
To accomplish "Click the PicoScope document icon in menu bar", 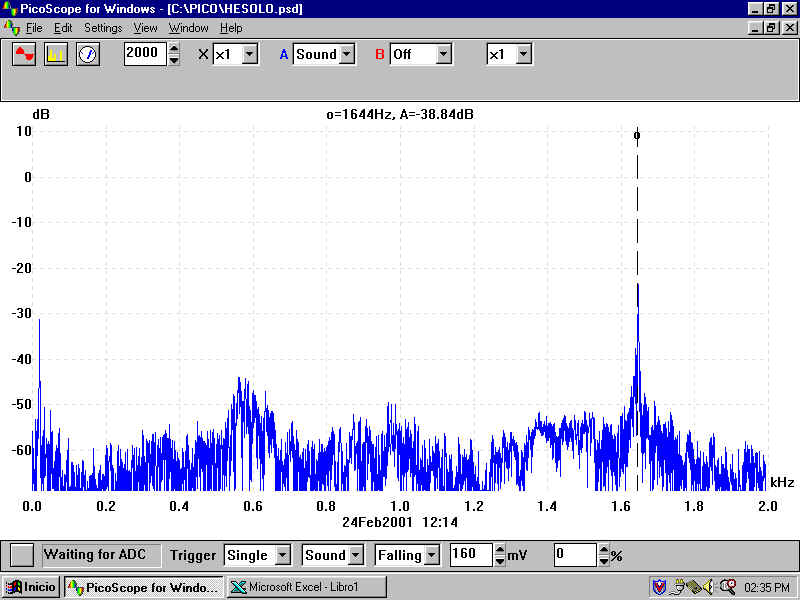I will (12, 28).
